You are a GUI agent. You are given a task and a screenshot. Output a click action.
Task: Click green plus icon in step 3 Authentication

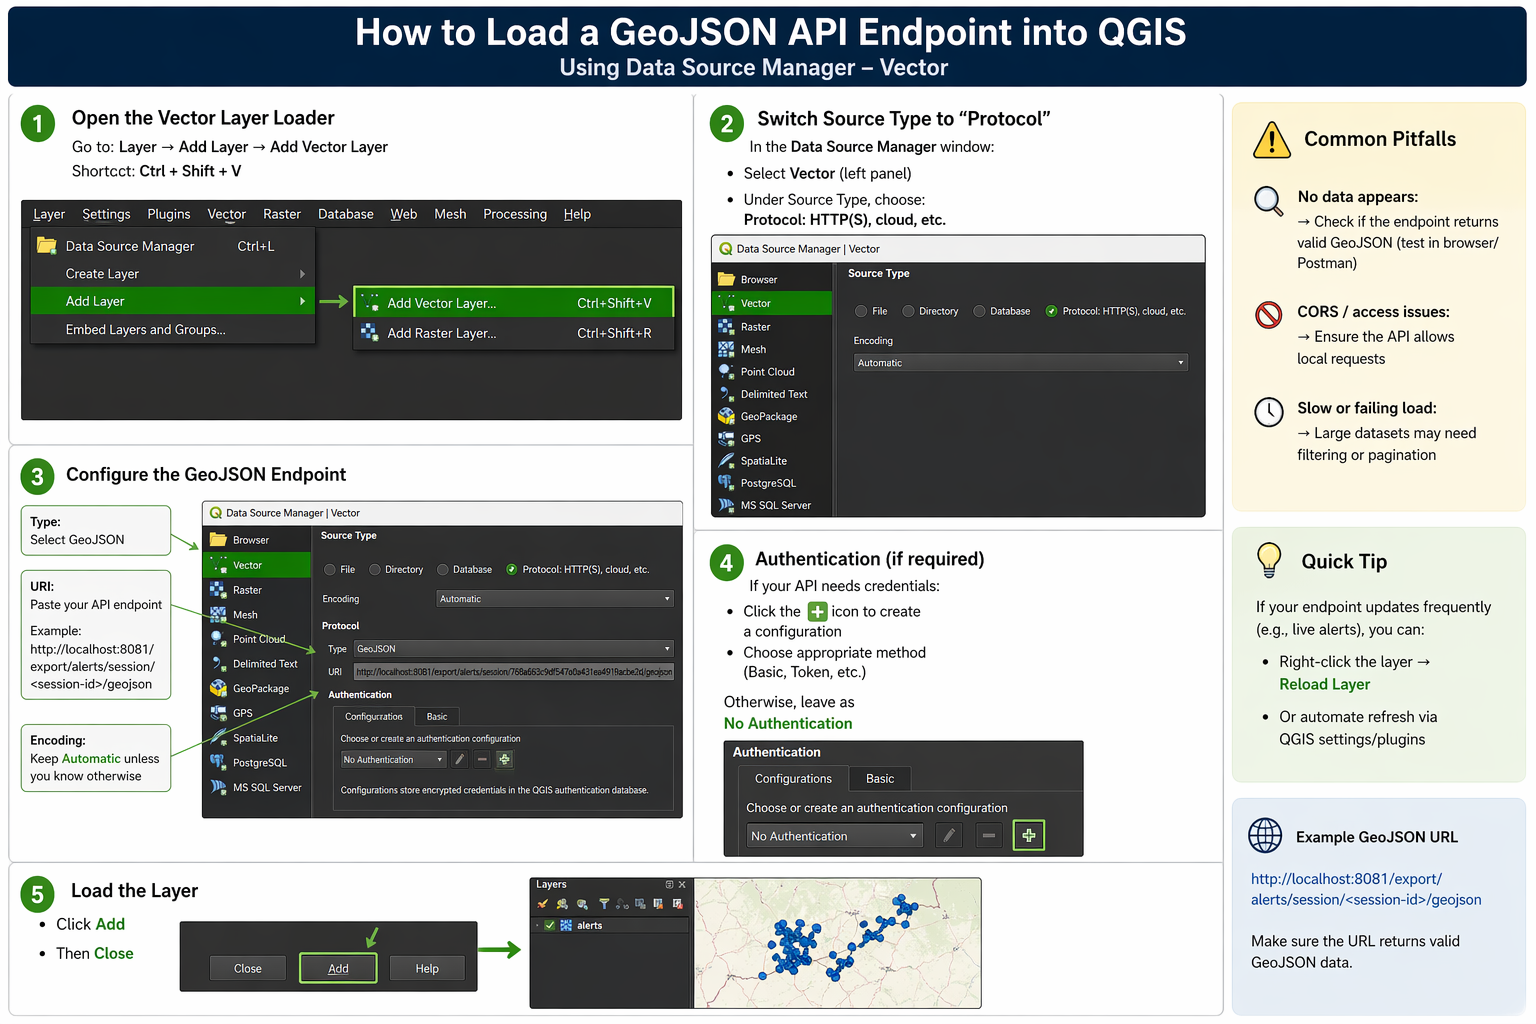point(504,759)
